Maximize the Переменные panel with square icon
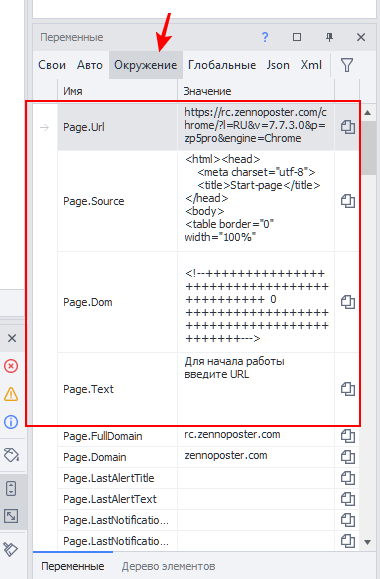 [297, 37]
